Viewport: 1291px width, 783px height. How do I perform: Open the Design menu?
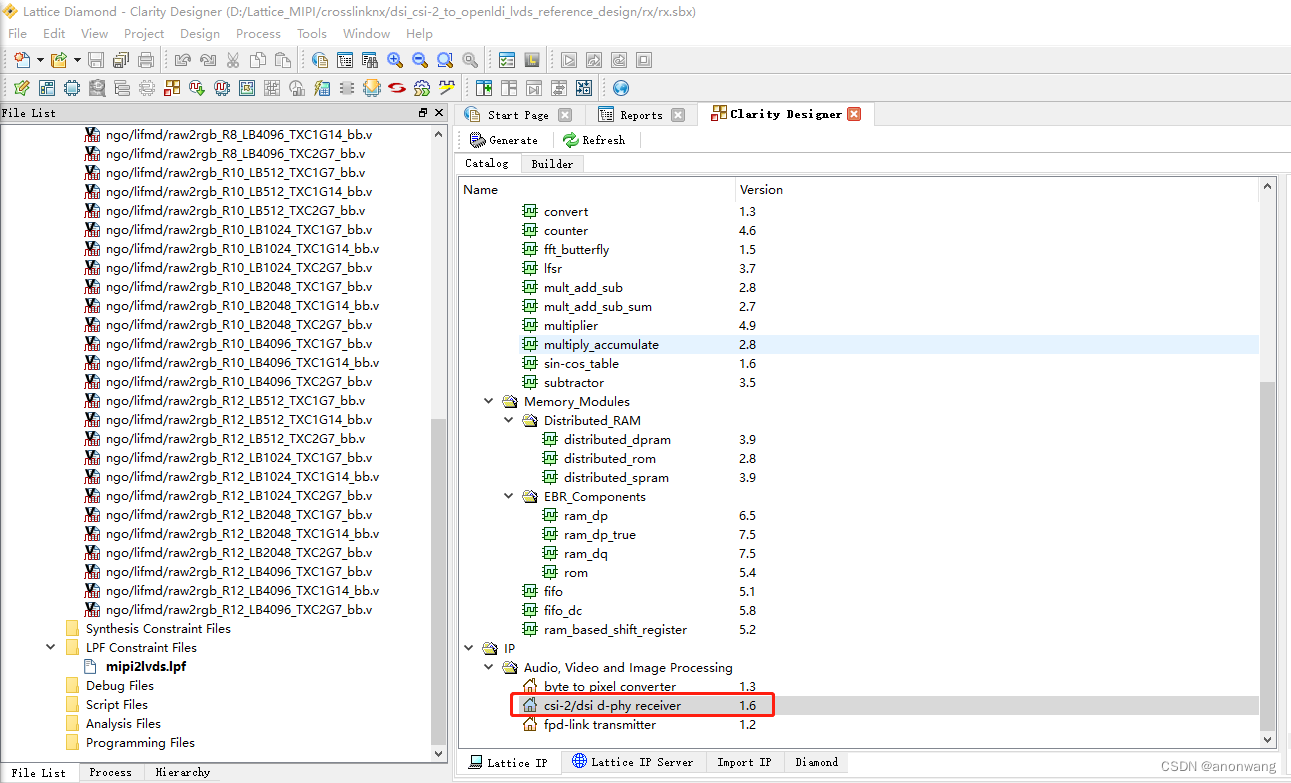pyautogui.click(x=200, y=33)
